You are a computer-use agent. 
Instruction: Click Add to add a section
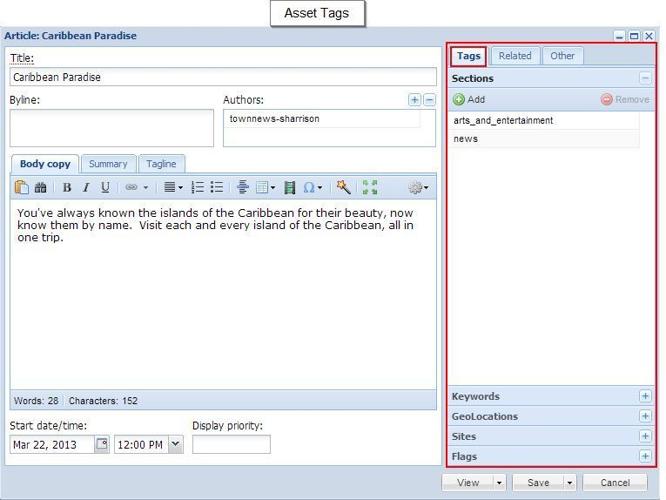click(469, 99)
